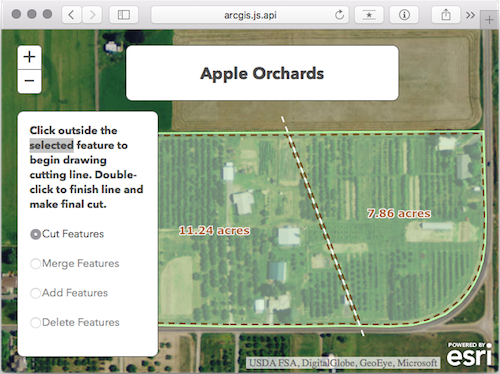This screenshot has width=500, height=374.
Task: Focus the arcgis.js.api address bar
Action: coord(250,15)
